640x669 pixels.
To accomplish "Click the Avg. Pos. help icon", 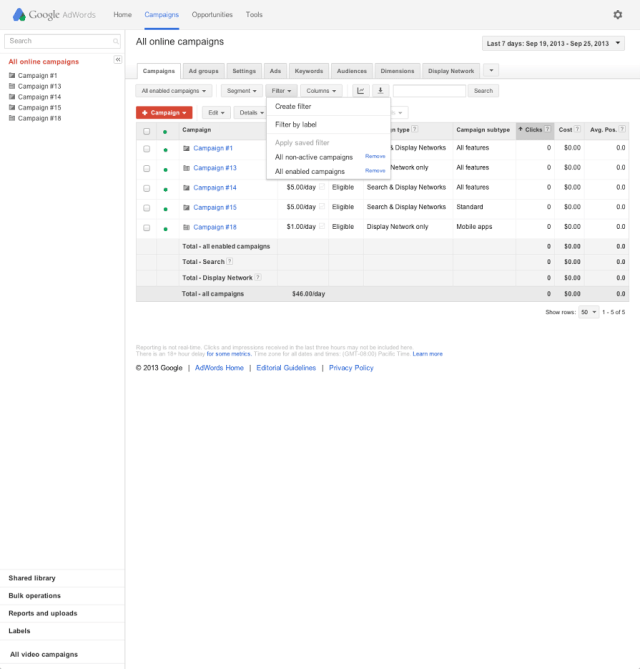I will (x=622, y=129).
